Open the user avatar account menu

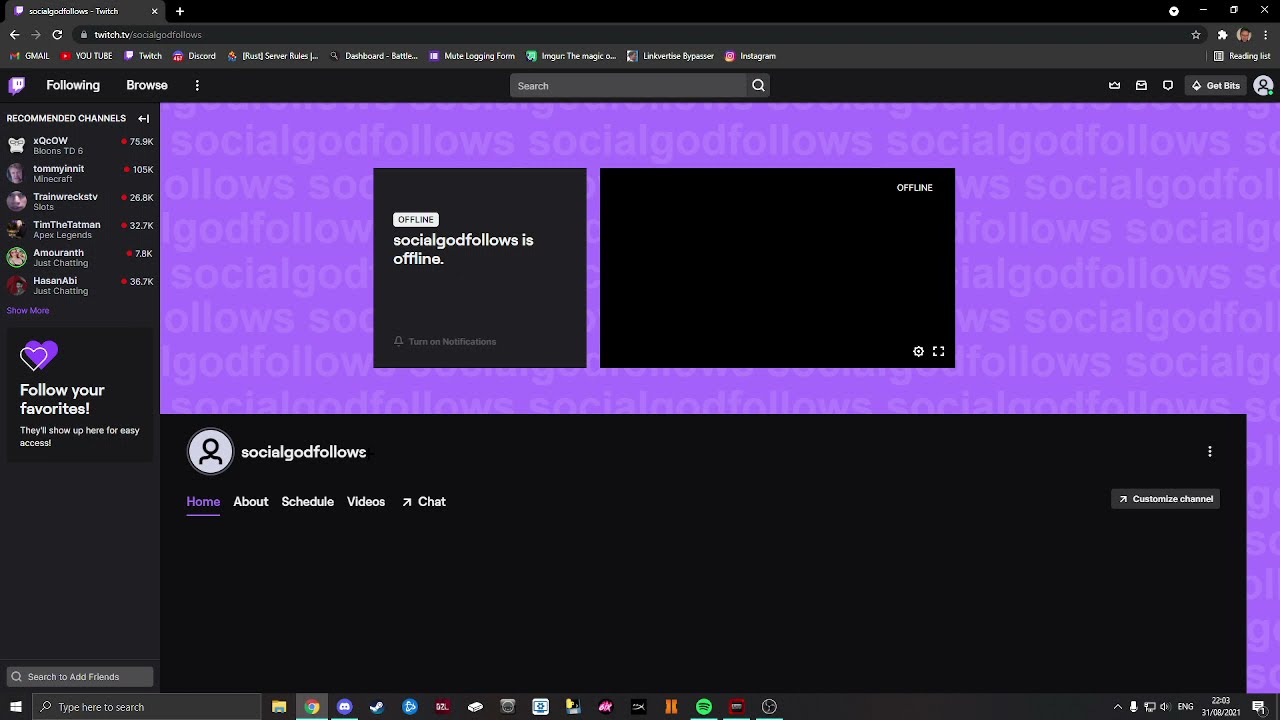(1263, 86)
